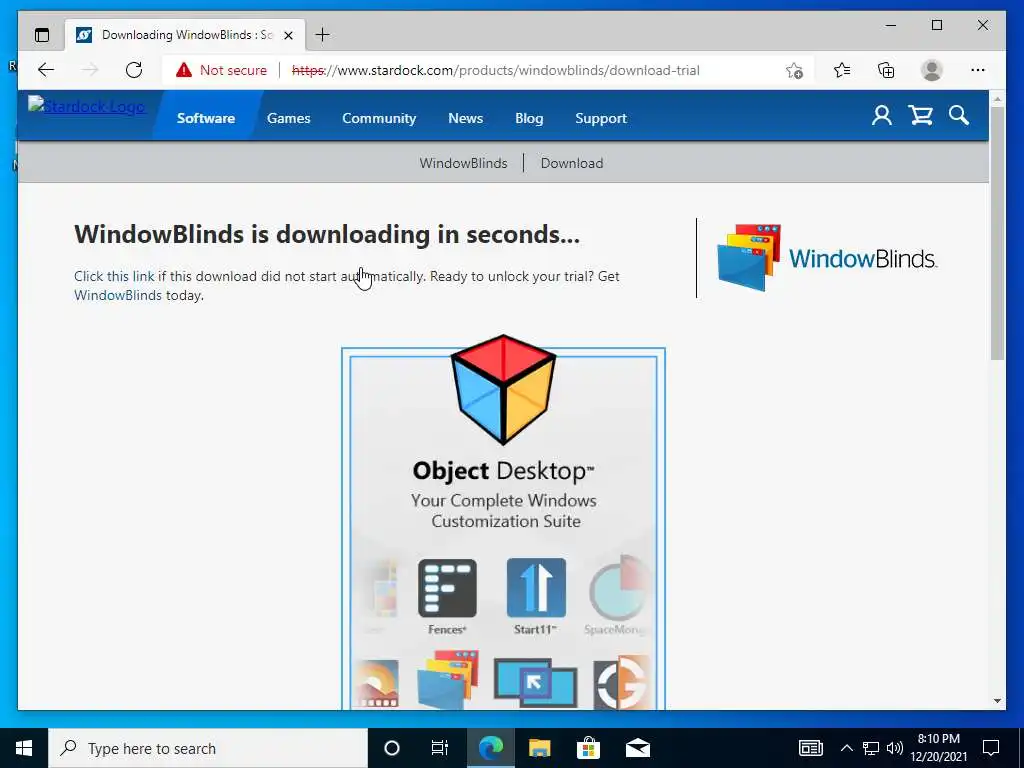Go to the WindowBlinds subnav link
The height and width of the screenshot is (768, 1024).
pos(463,163)
